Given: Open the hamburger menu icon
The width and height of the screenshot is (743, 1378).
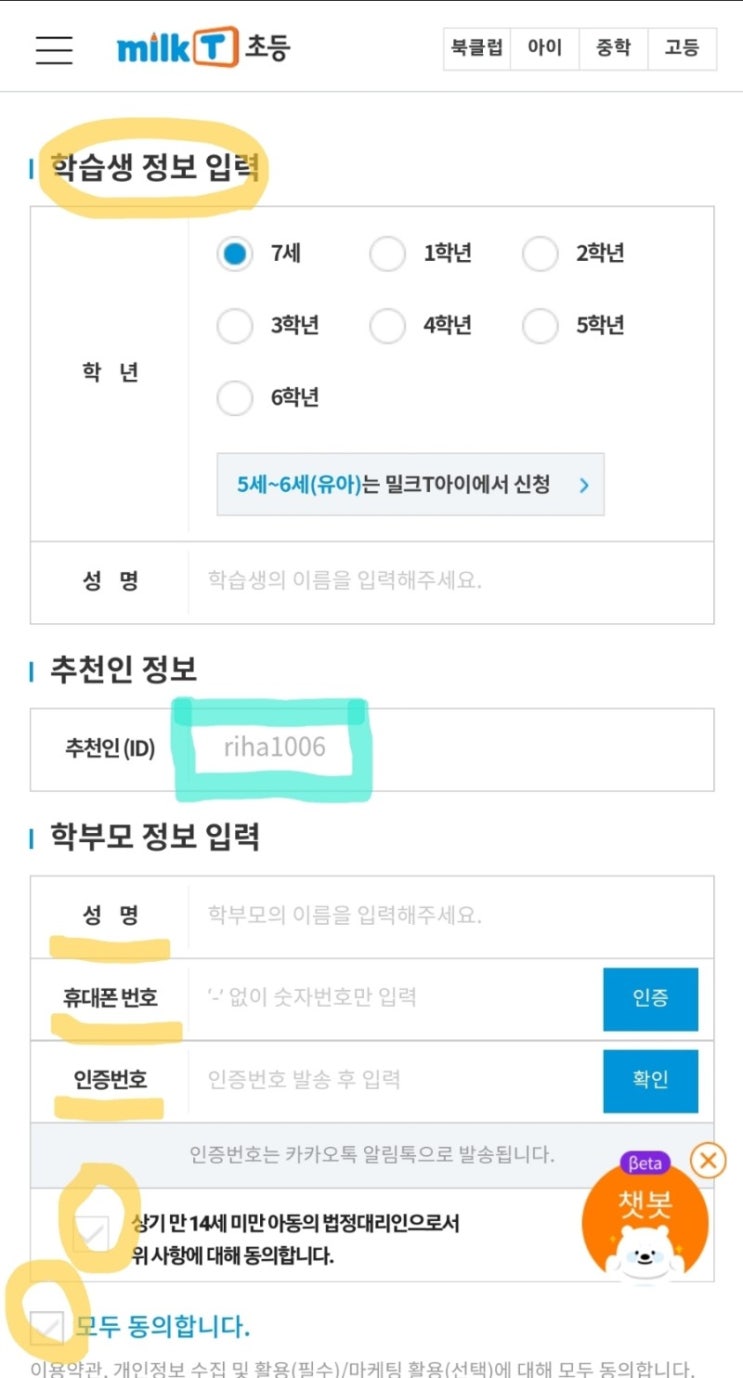Looking at the screenshot, I should (54, 49).
